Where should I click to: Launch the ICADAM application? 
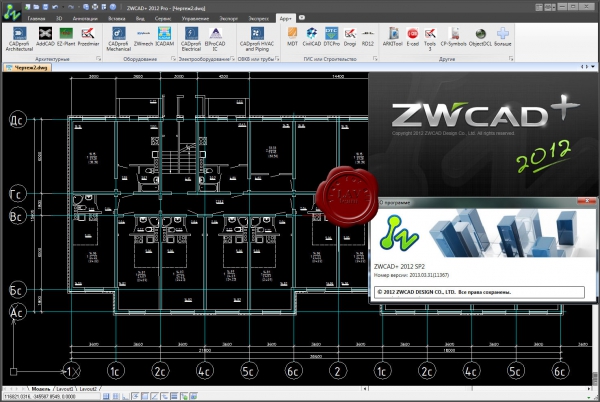coord(165,37)
